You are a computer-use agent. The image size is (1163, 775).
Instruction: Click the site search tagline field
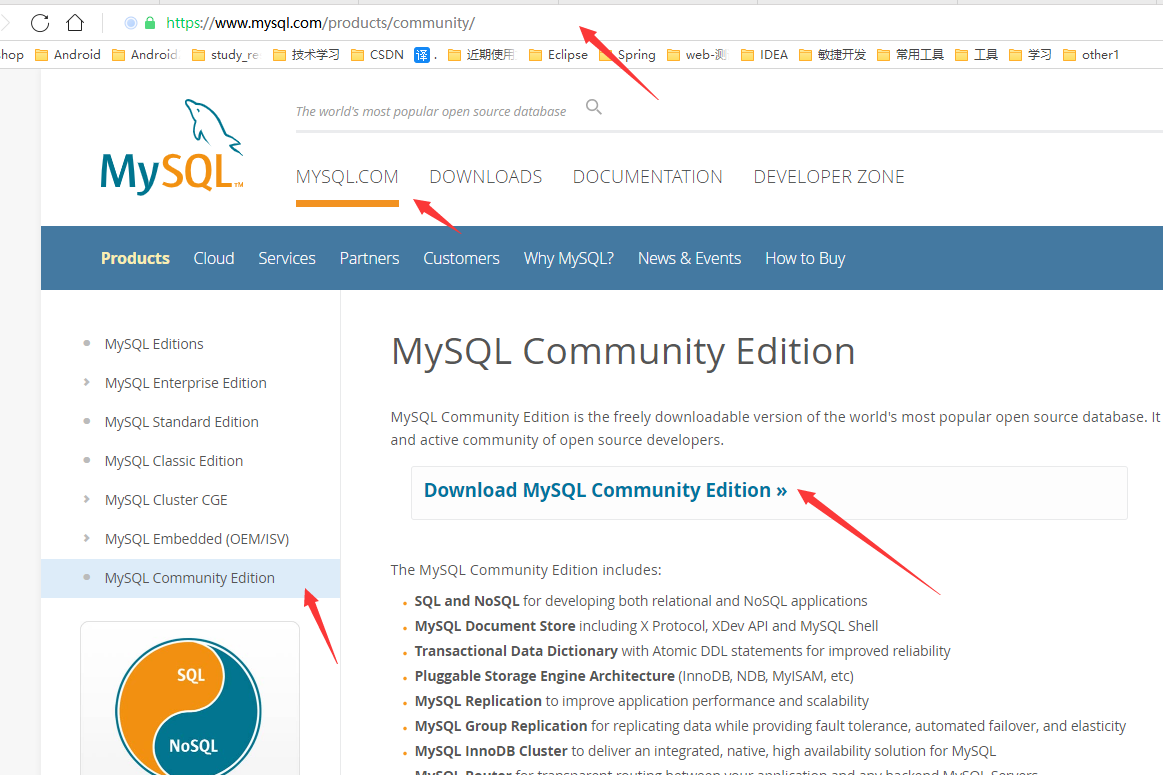(431, 111)
